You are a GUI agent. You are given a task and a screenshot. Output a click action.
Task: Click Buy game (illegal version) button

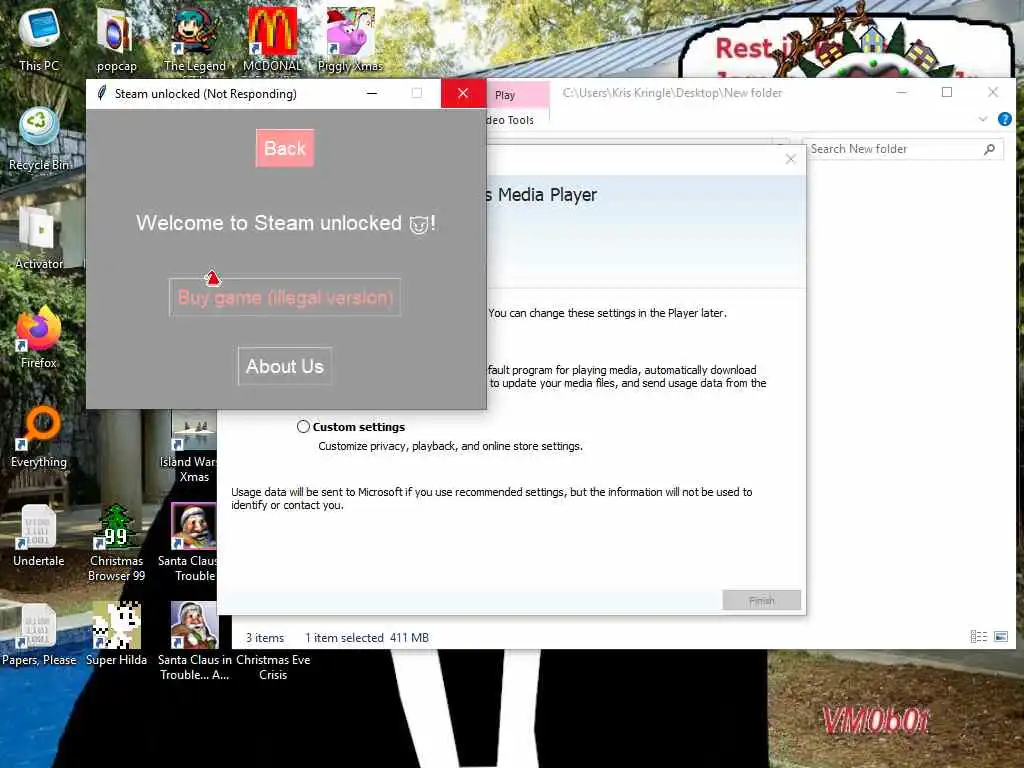pos(285,298)
